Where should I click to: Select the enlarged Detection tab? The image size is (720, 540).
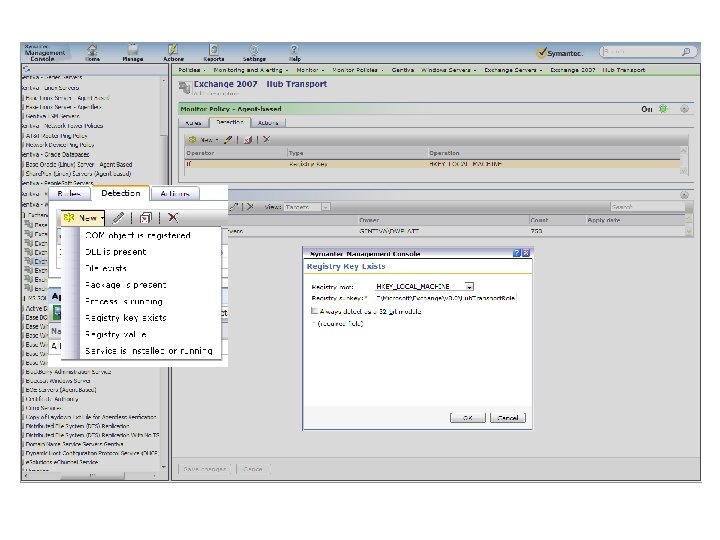121,193
